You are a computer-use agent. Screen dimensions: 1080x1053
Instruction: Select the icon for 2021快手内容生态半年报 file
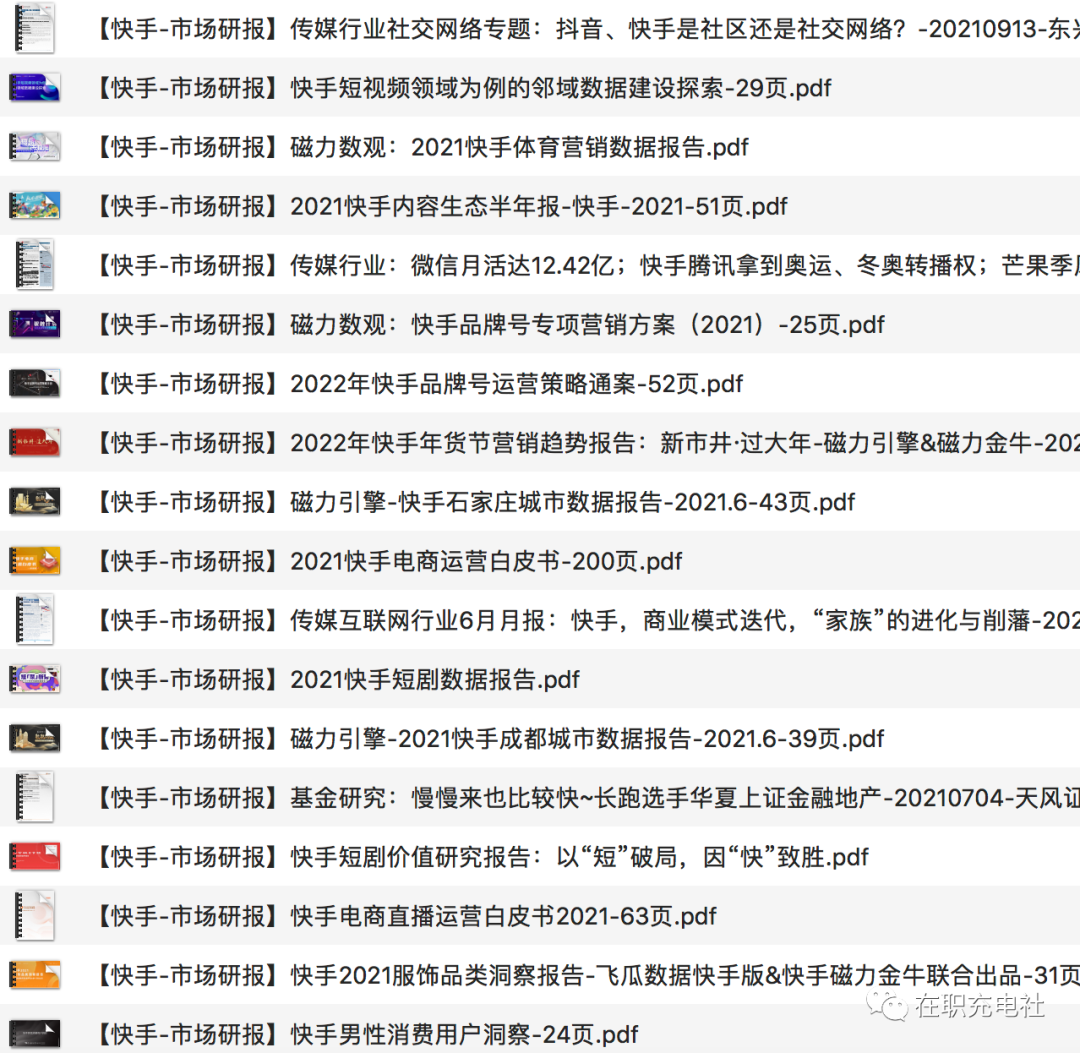click(x=34, y=207)
